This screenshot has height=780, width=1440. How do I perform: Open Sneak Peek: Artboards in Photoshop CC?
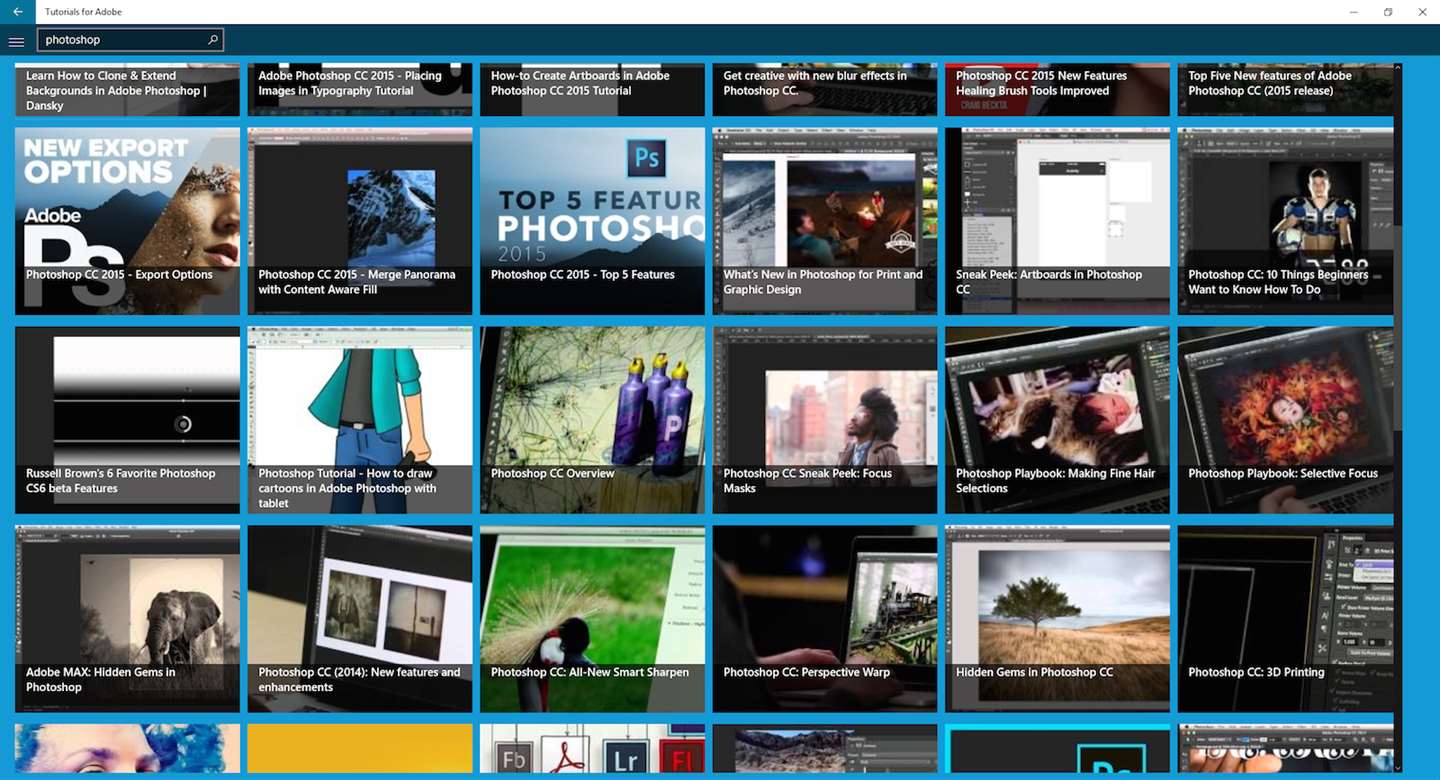pos(1057,221)
